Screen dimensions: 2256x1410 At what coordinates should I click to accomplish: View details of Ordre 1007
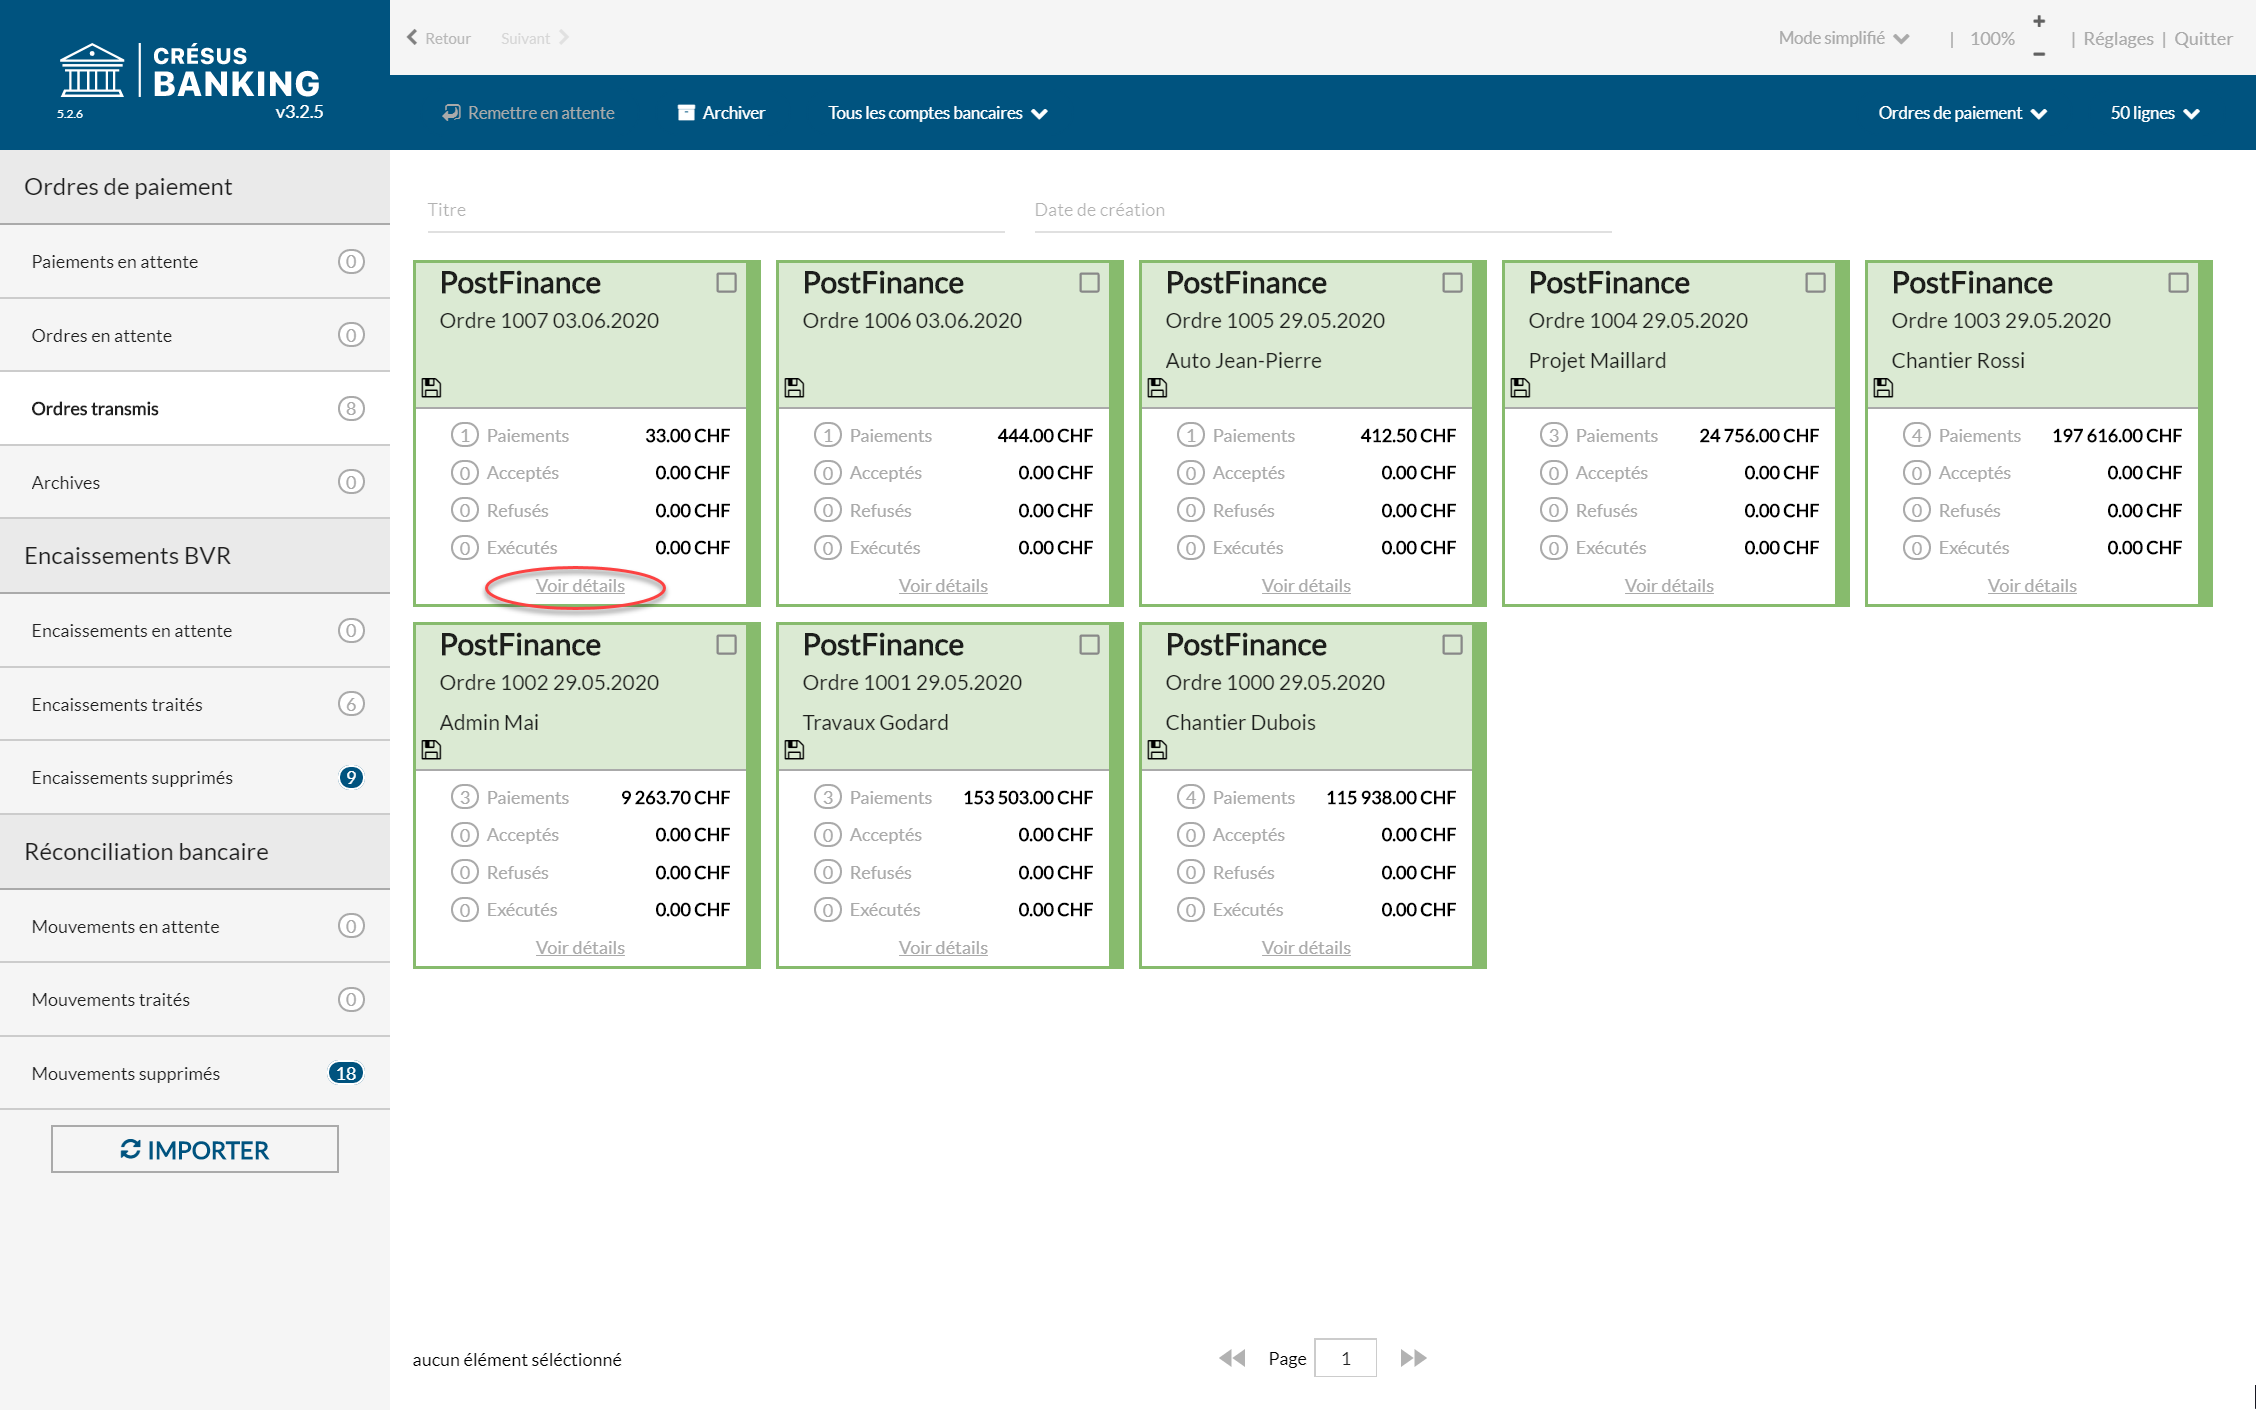(x=580, y=585)
